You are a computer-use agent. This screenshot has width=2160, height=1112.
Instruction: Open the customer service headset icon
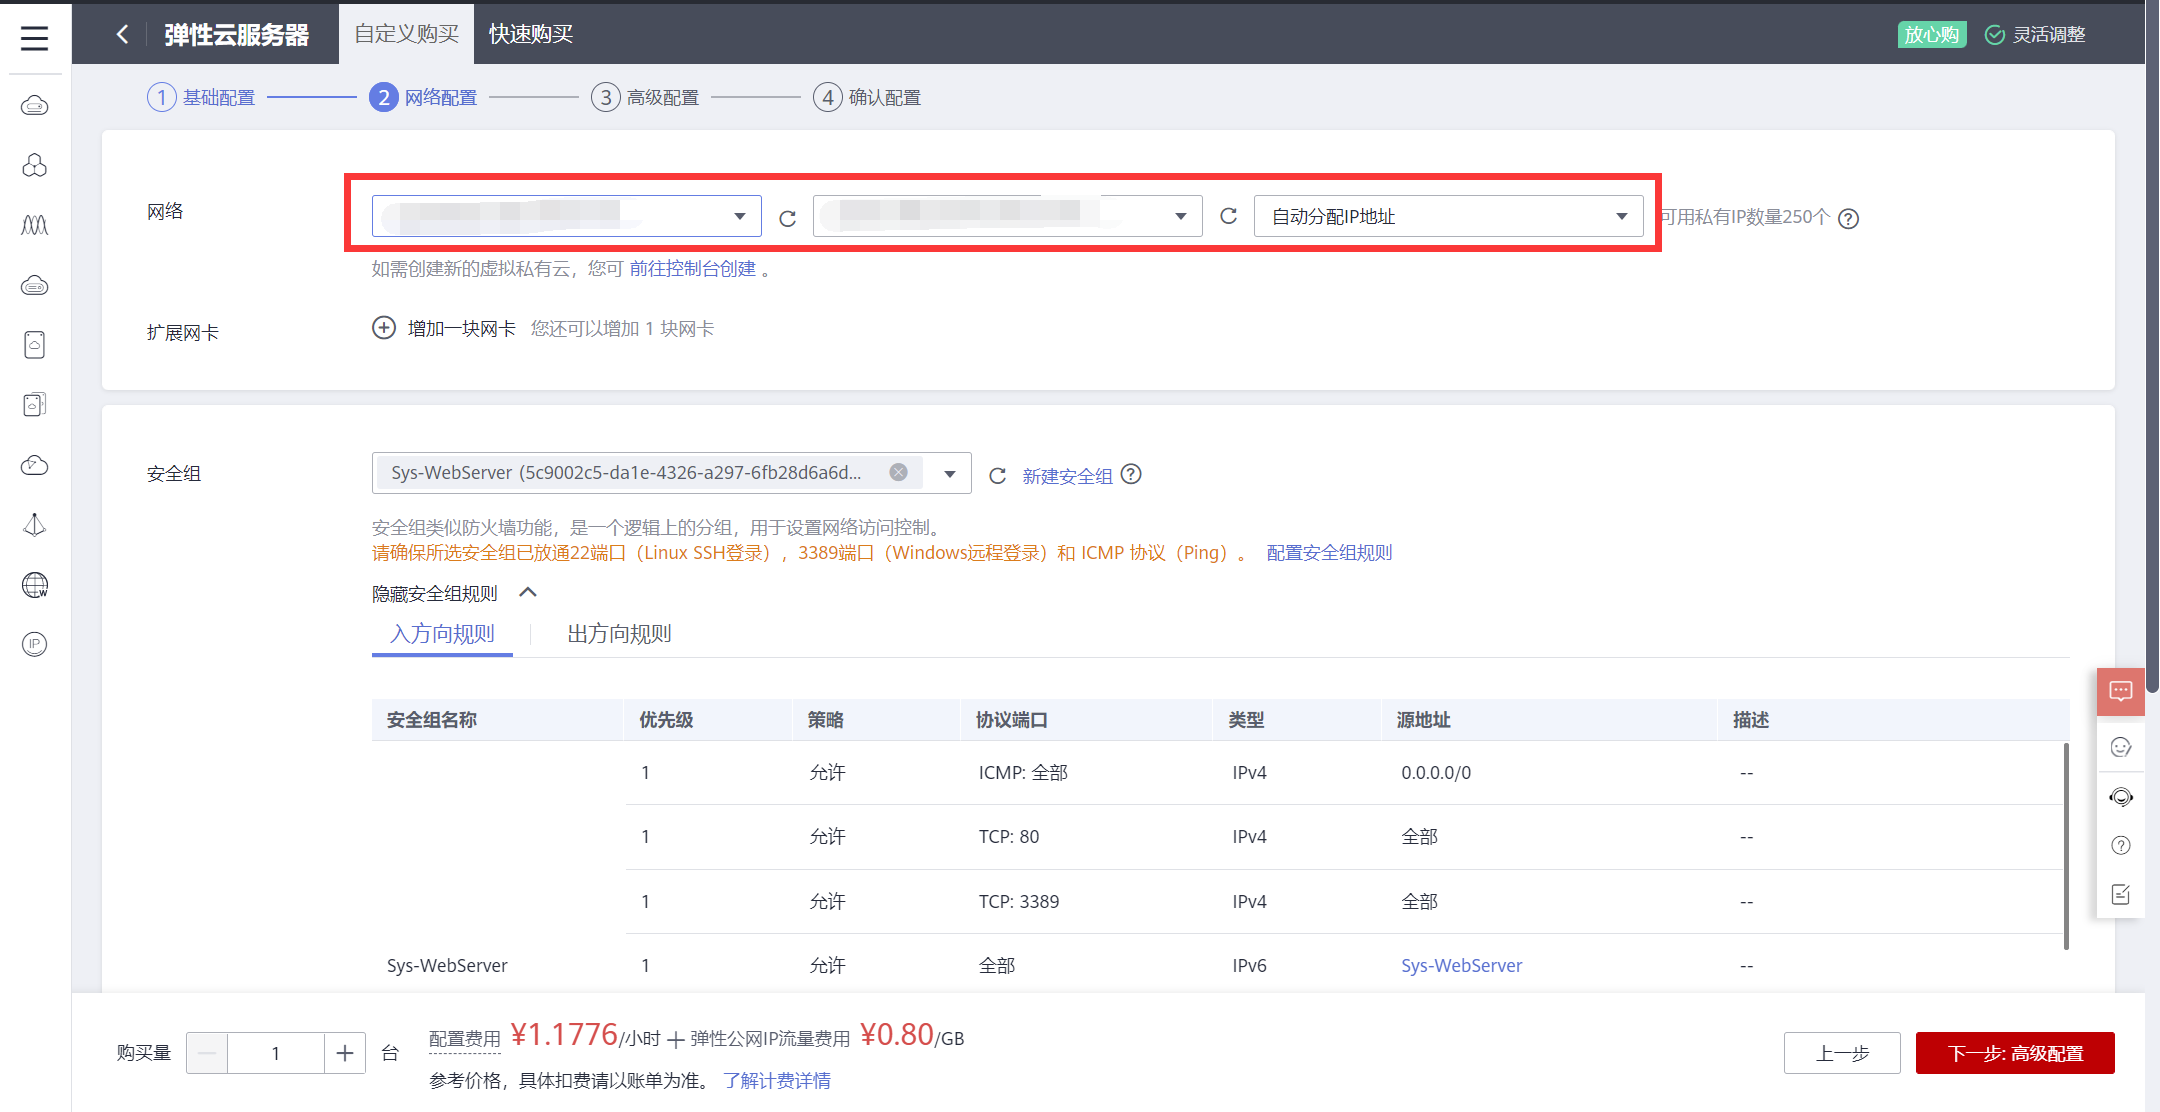tap(2121, 797)
